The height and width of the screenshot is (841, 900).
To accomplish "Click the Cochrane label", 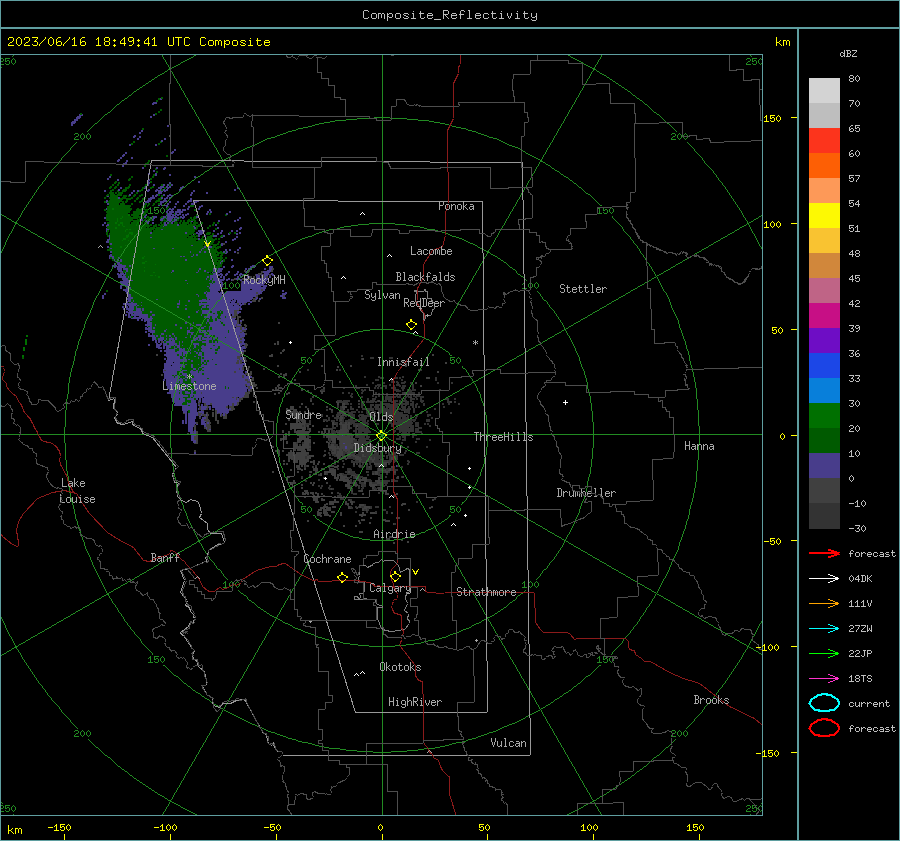I will (x=327, y=559).
